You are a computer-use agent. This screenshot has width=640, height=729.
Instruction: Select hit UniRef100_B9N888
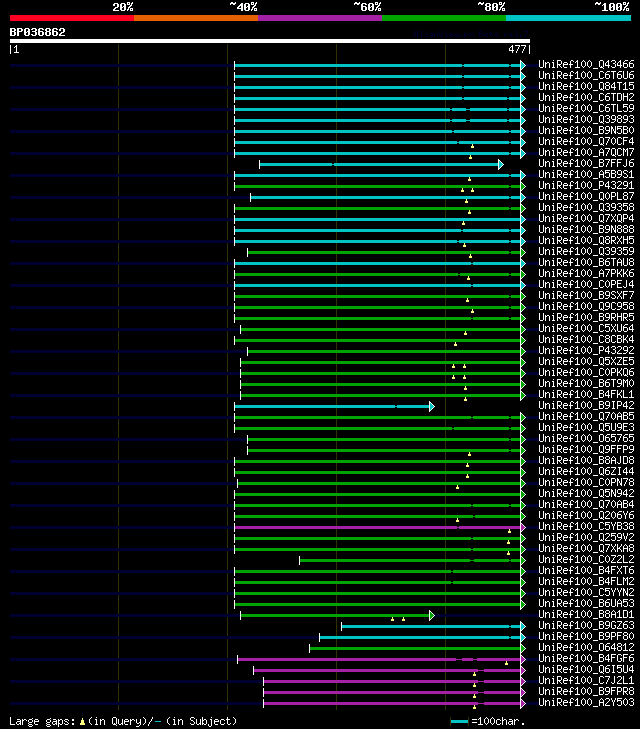pyautogui.click(x=586, y=230)
